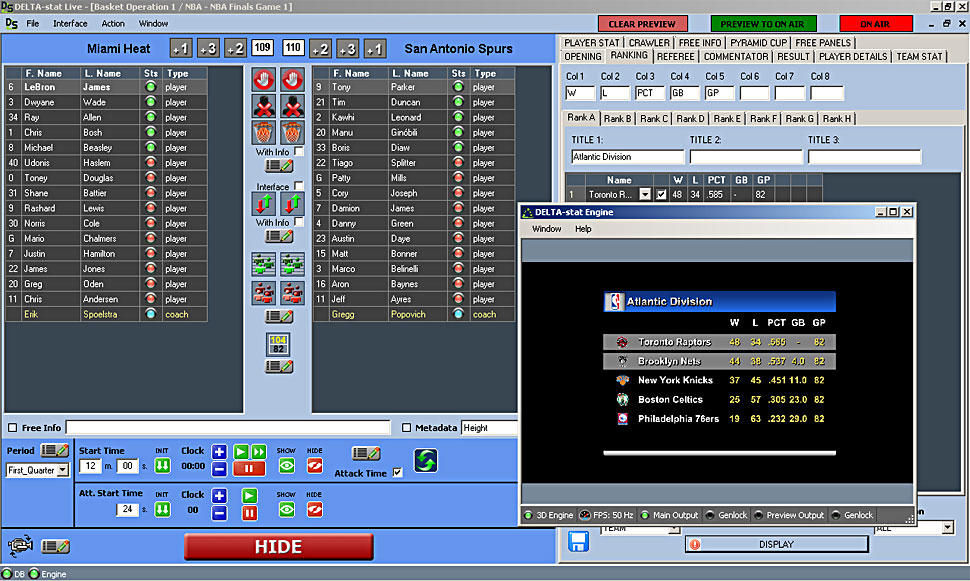Open the Action menu
The width and height of the screenshot is (970, 581).
[113, 23]
